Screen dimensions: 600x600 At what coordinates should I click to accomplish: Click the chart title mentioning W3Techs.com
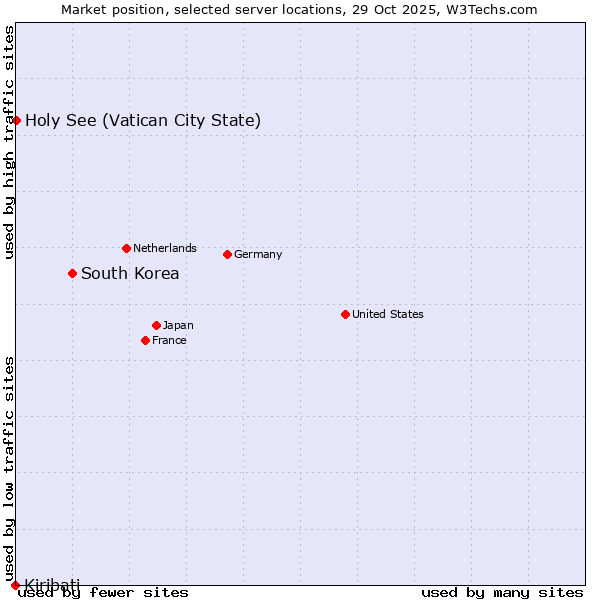pyautogui.click(x=299, y=9)
